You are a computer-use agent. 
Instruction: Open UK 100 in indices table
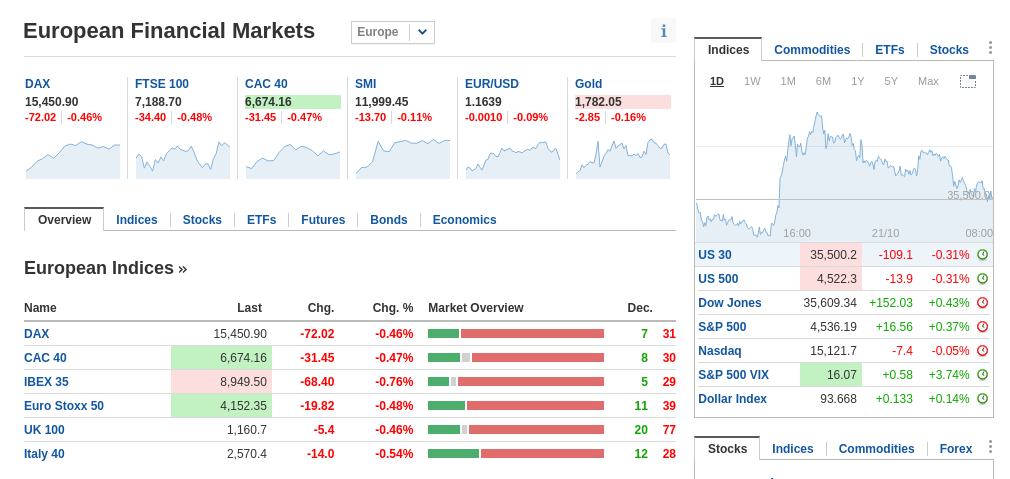44,429
